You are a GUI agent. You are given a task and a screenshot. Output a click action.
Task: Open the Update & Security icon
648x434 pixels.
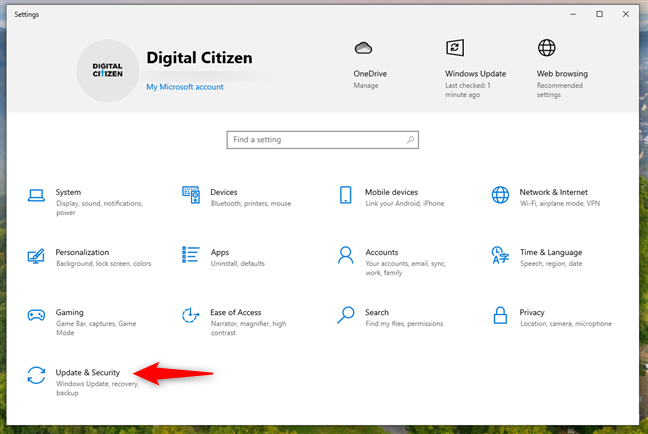[36, 375]
